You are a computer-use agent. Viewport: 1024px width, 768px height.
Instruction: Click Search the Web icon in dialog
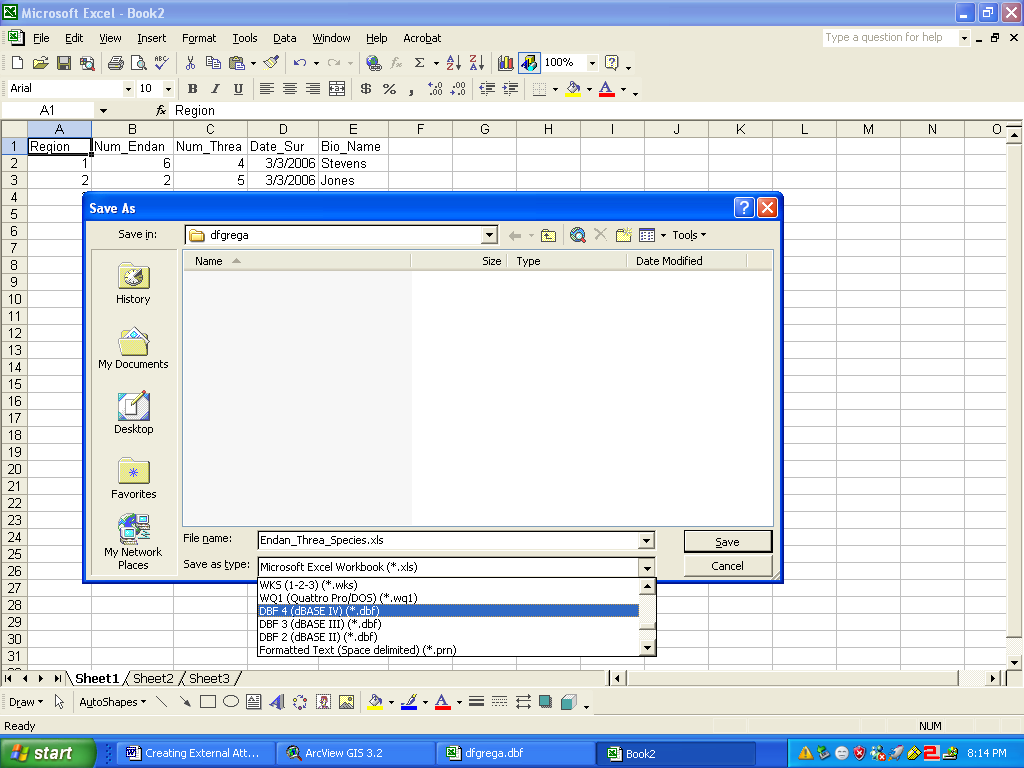click(x=577, y=235)
